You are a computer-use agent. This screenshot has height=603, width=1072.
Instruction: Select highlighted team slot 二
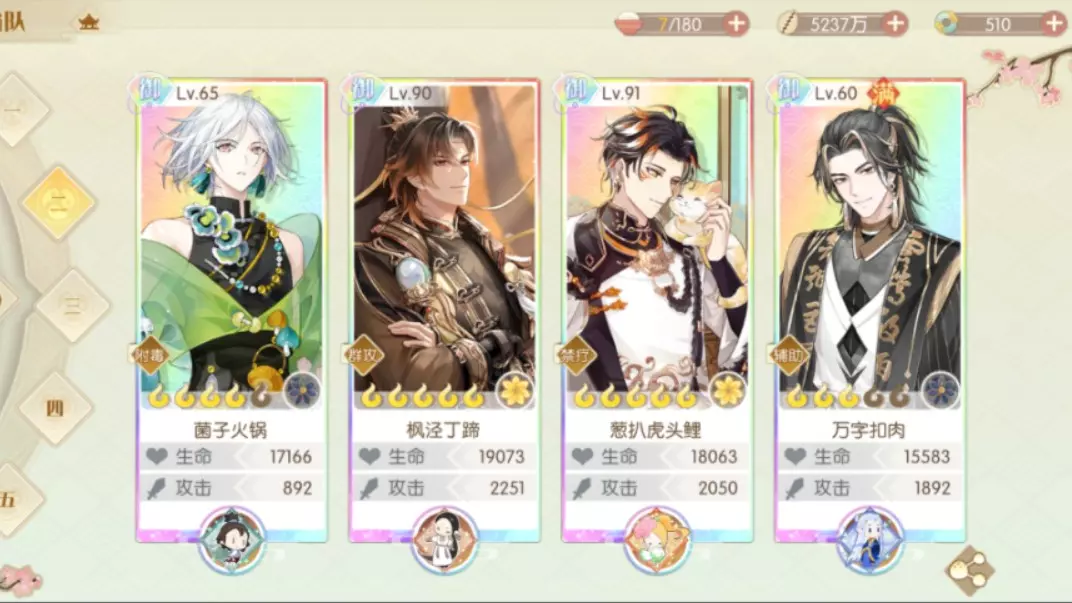click(58, 202)
